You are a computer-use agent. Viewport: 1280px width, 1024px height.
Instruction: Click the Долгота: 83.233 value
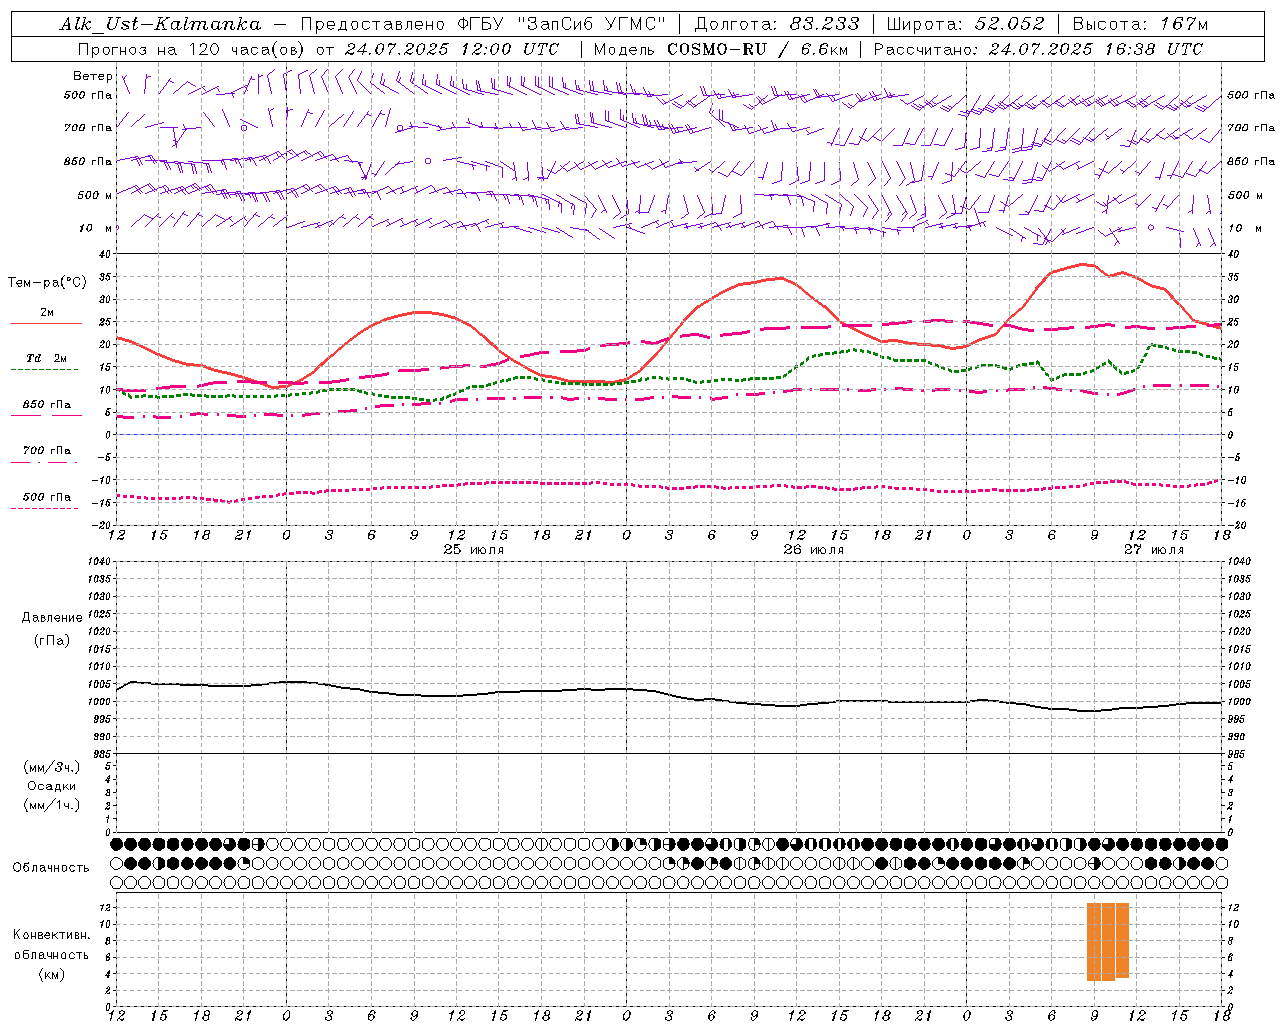tap(777, 24)
